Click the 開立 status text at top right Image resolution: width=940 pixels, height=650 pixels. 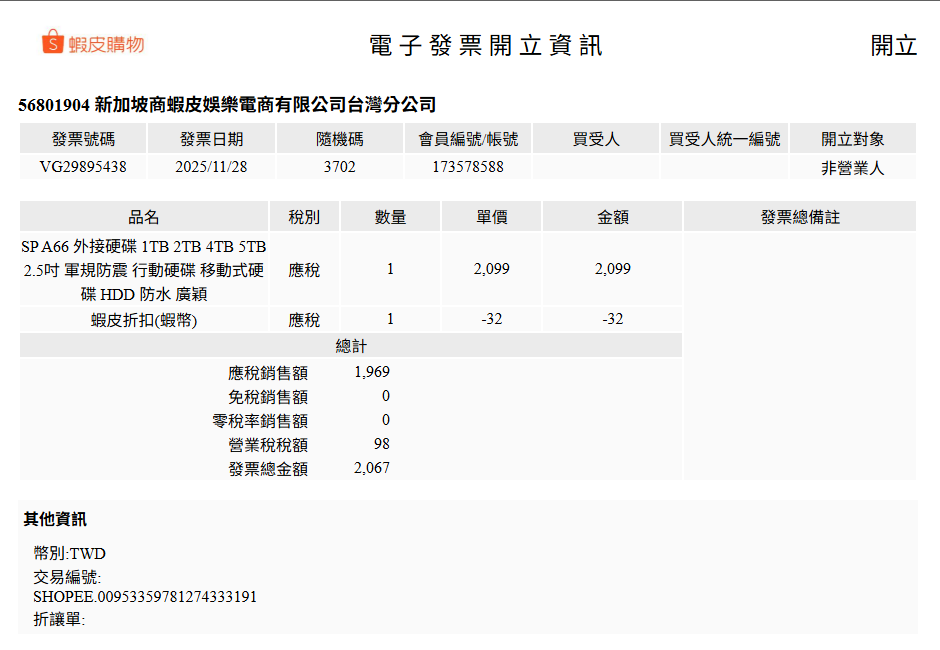(x=893, y=46)
